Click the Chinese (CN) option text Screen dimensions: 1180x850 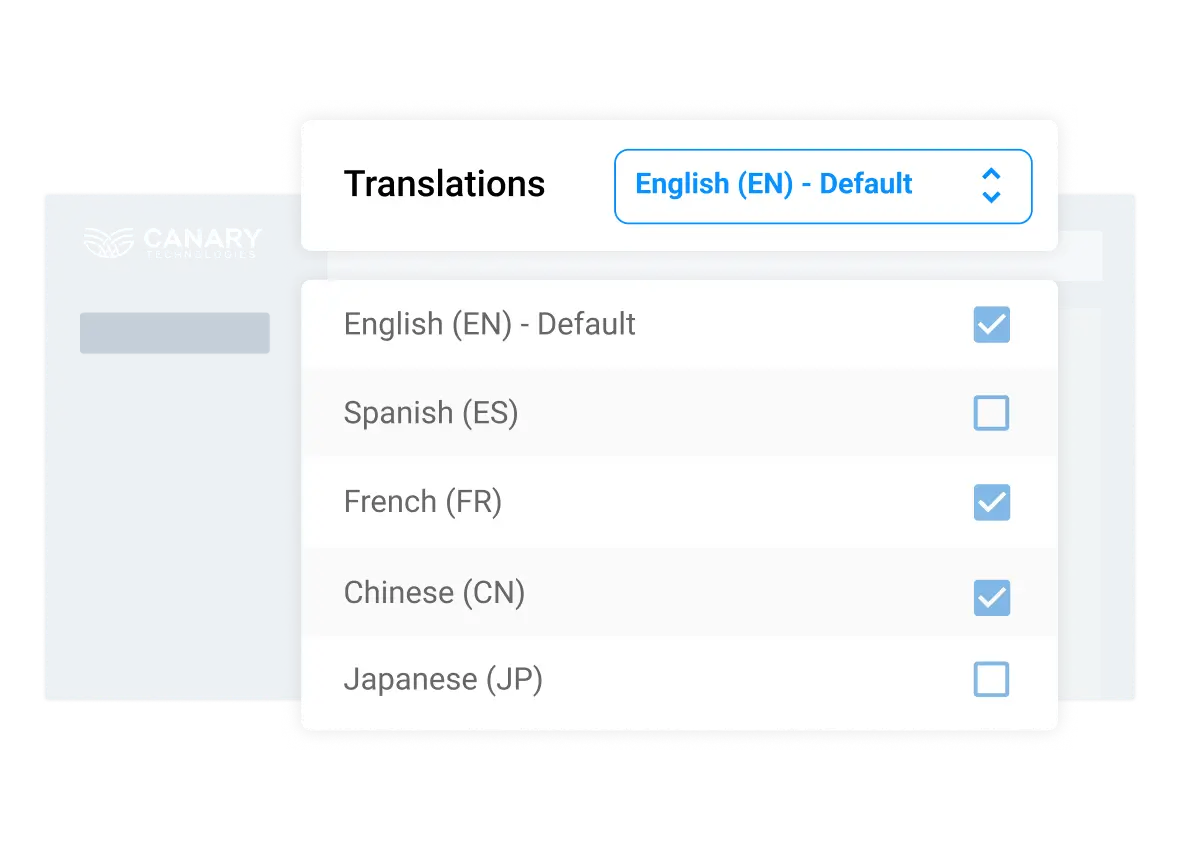434,592
